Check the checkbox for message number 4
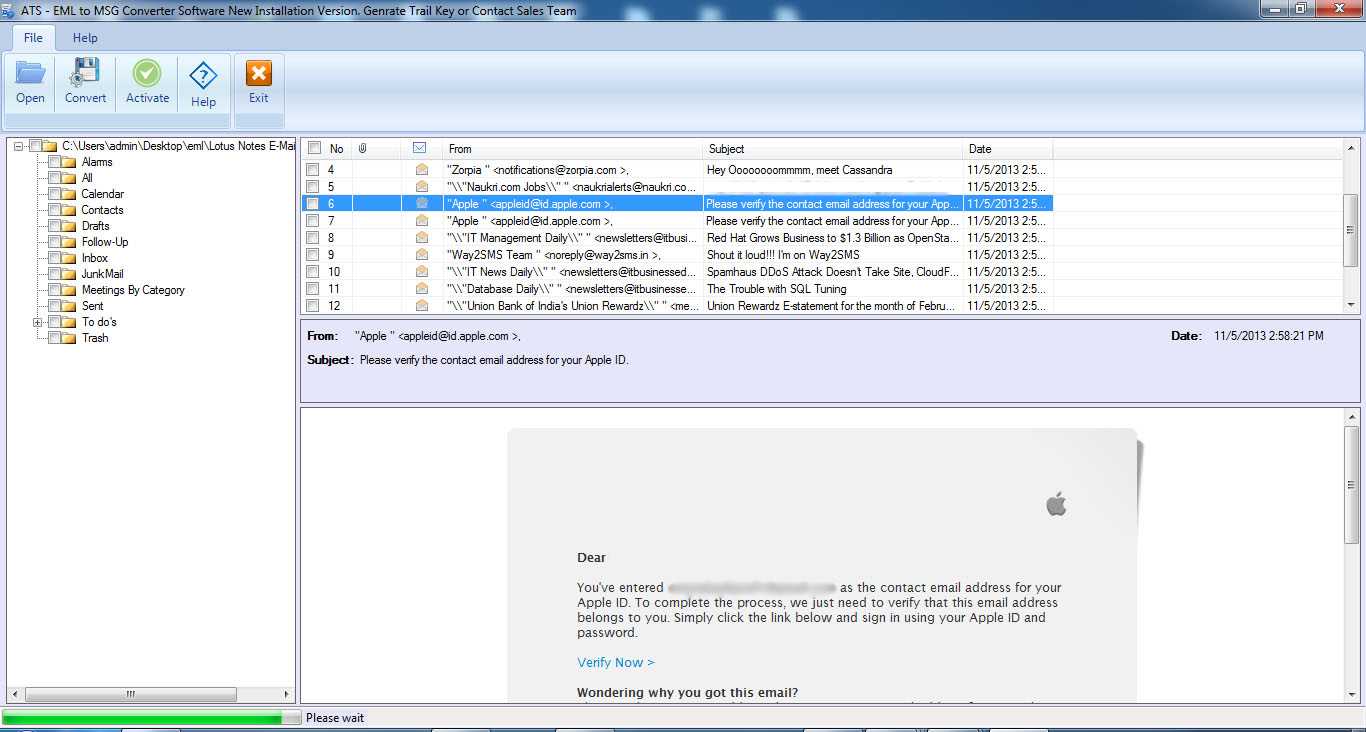The width and height of the screenshot is (1366, 732). 314,170
